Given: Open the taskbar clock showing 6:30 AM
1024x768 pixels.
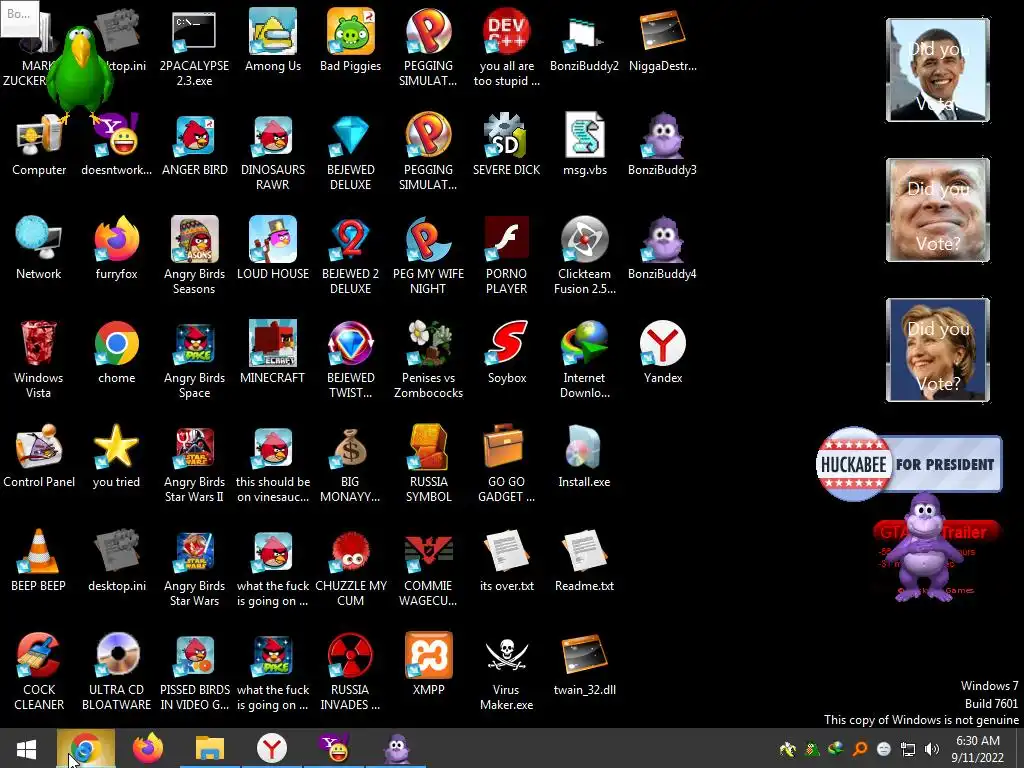Looking at the screenshot, I should coord(978,749).
